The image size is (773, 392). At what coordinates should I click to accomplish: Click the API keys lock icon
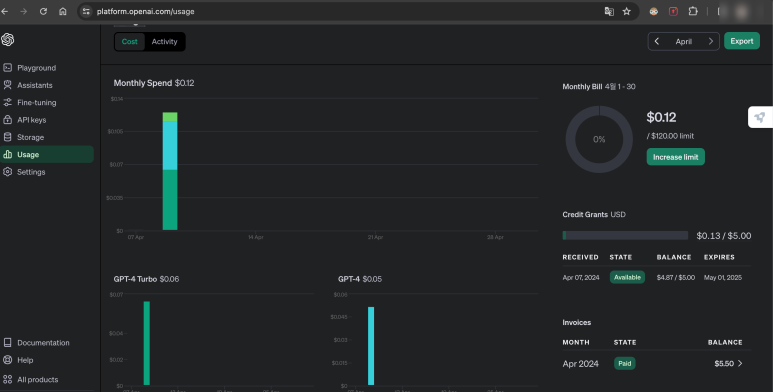coord(7,119)
